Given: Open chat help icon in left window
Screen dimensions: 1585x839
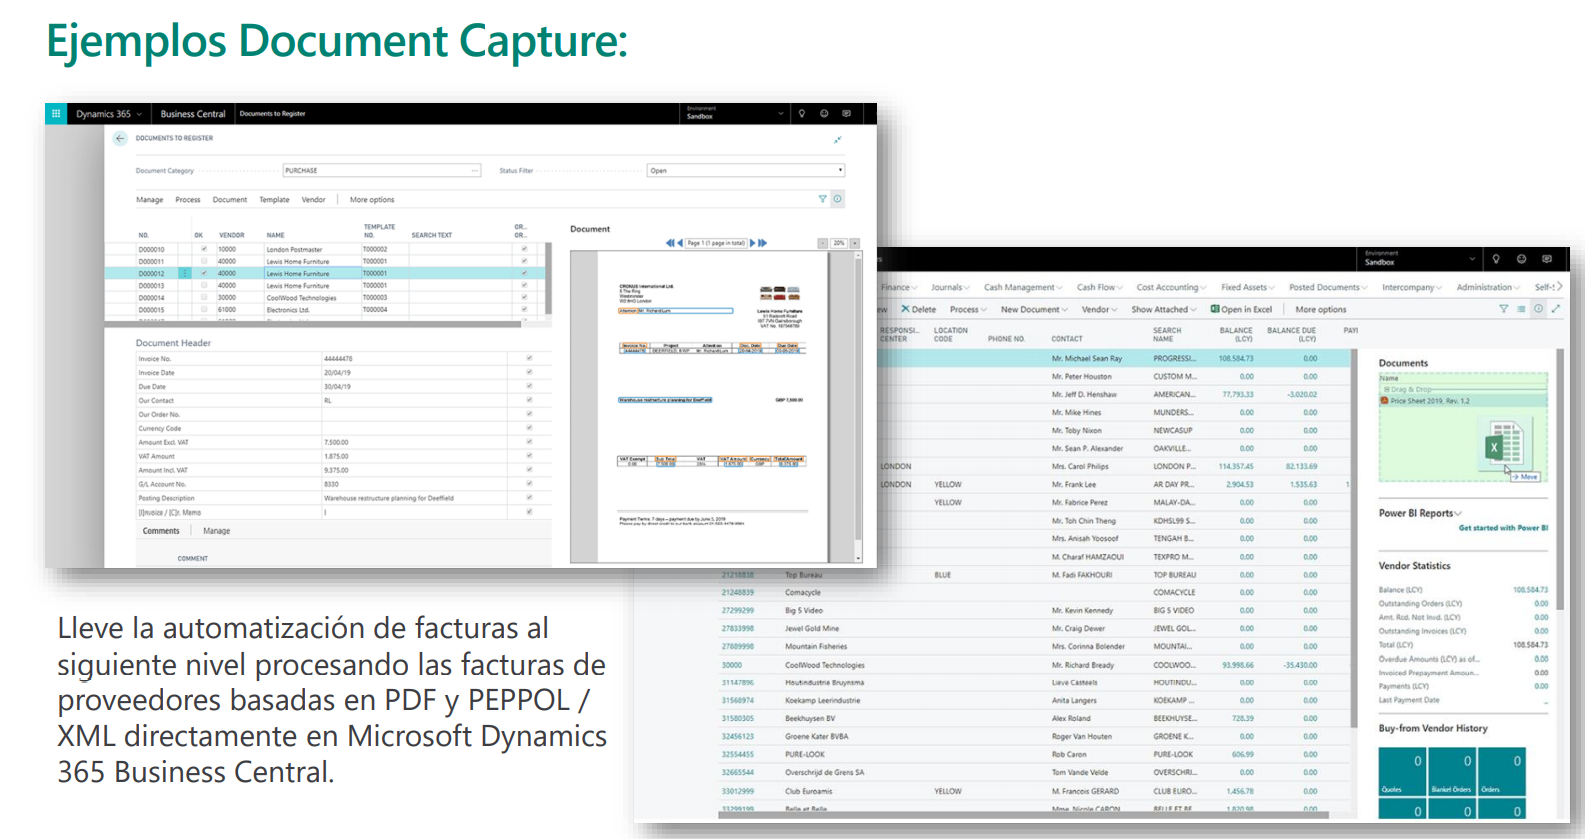Looking at the screenshot, I should point(847,114).
